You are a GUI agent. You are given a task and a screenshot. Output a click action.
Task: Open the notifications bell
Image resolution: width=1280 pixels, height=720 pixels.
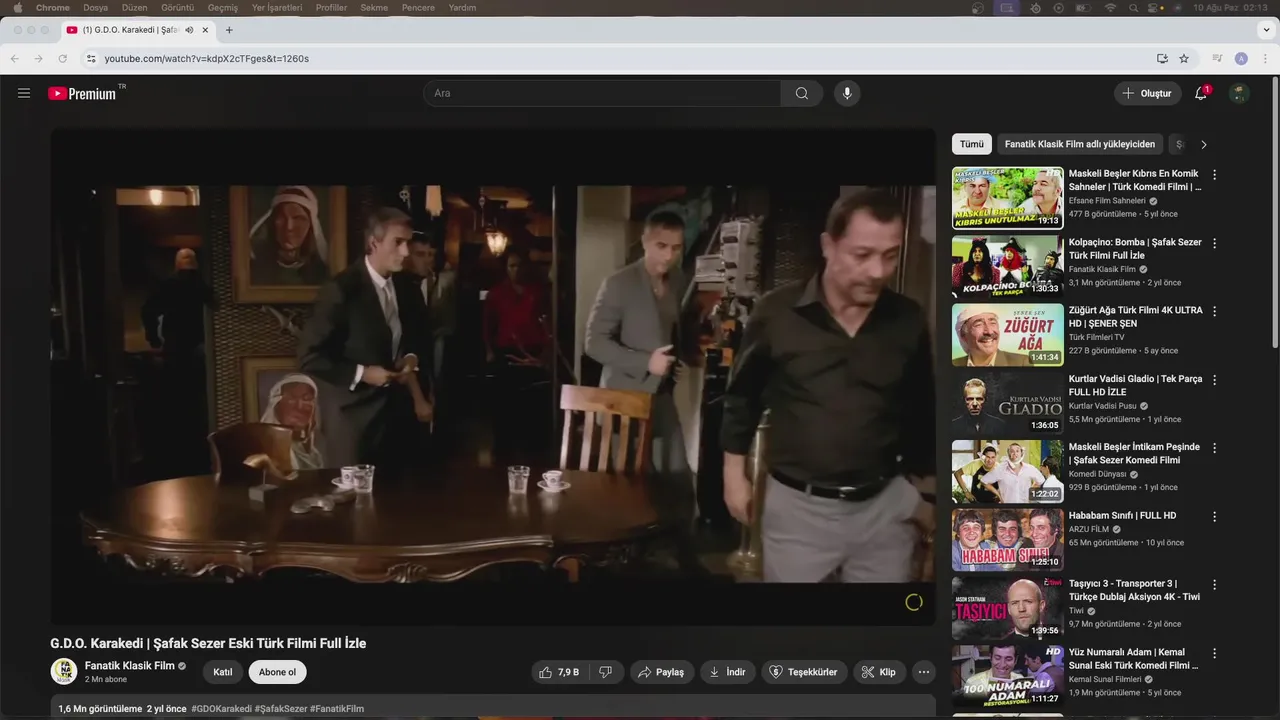pyautogui.click(x=1201, y=93)
